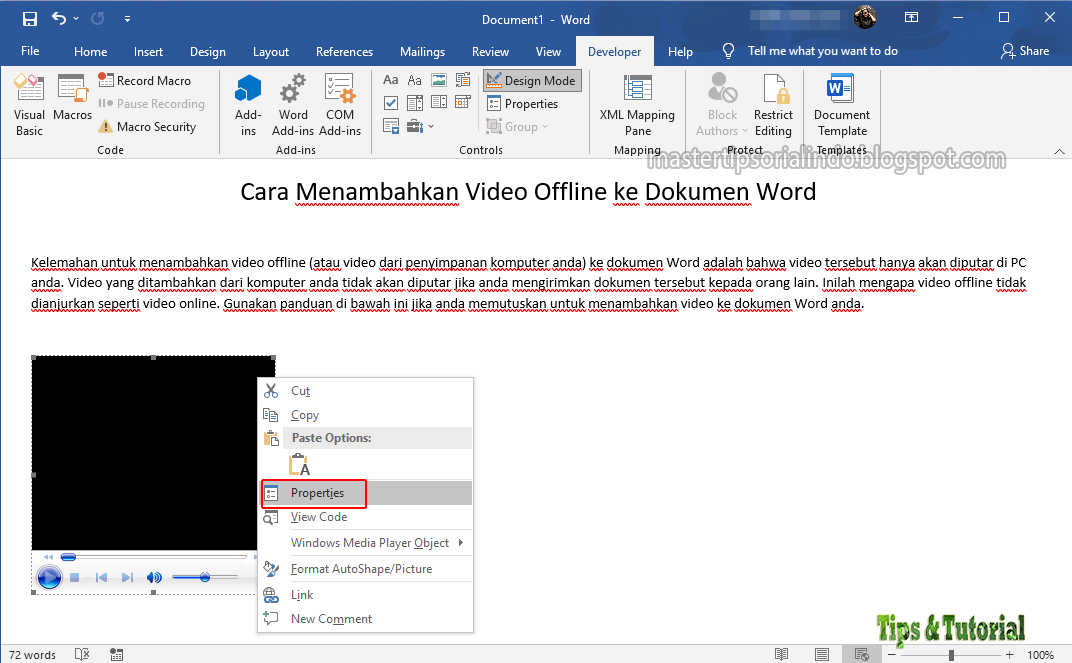Open Legacy Tools dropdown
The height and width of the screenshot is (663, 1072).
click(x=420, y=126)
